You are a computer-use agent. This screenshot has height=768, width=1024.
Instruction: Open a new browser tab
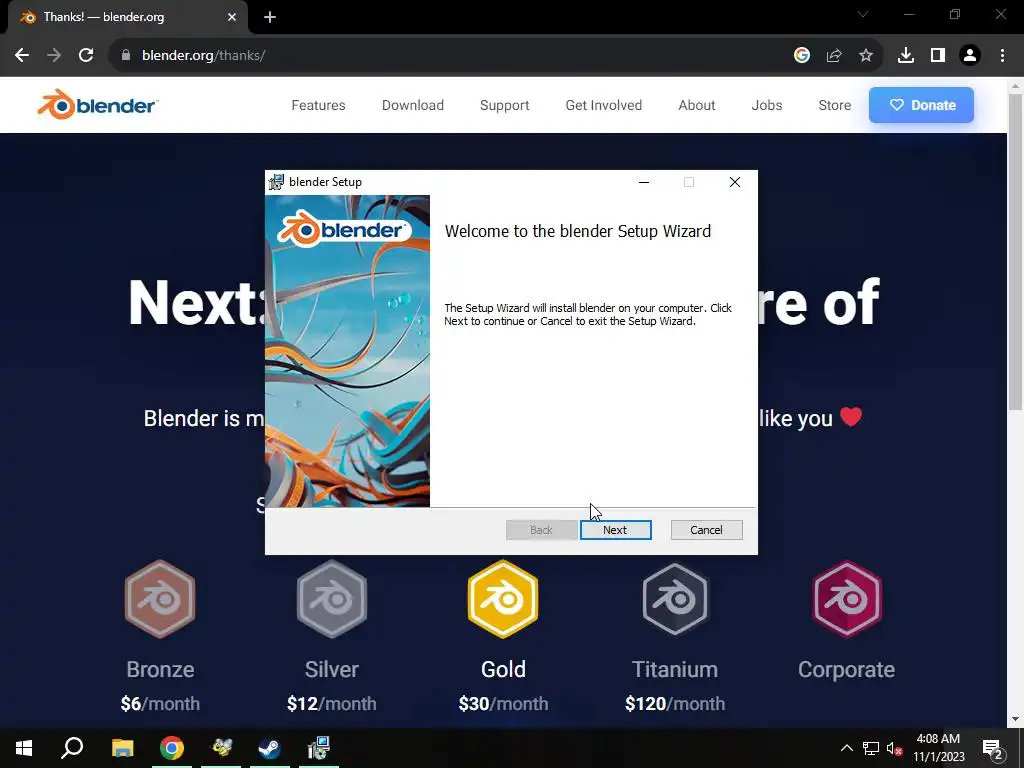pos(270,17)
